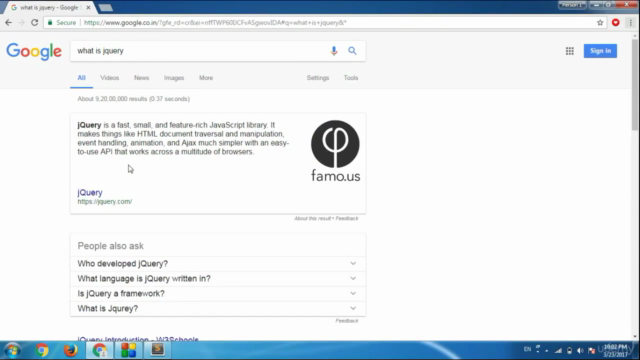Open the Tools search options
640x360 pixels.
click(351, 78)
